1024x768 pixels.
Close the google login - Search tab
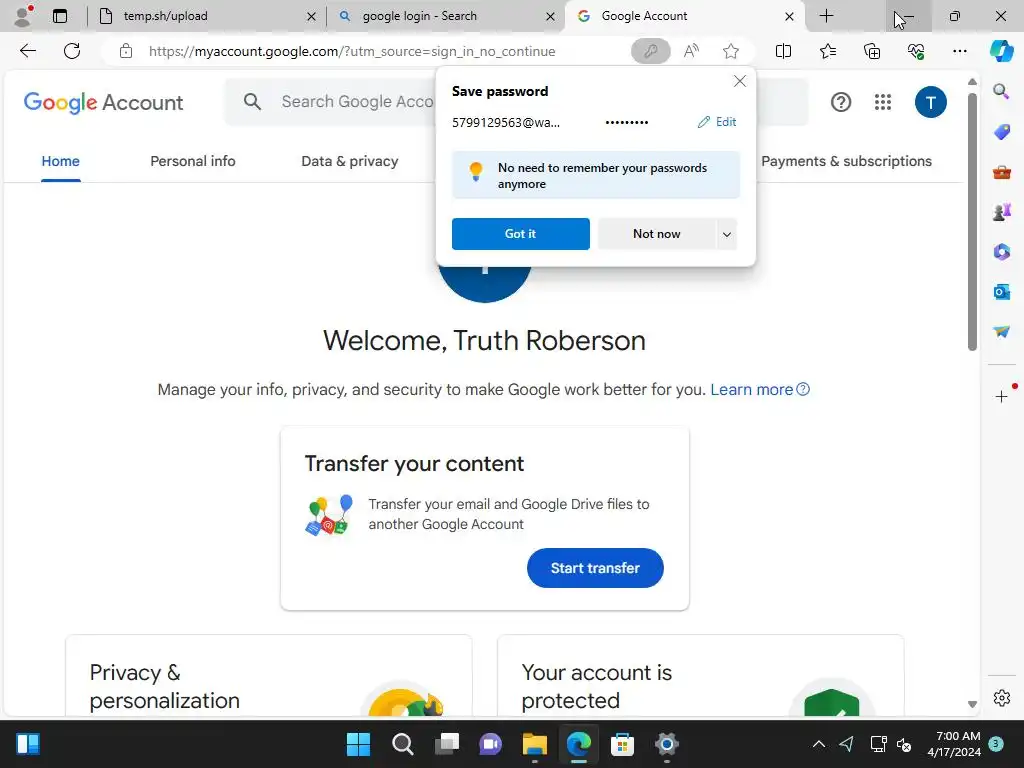[x=551, y=16]
